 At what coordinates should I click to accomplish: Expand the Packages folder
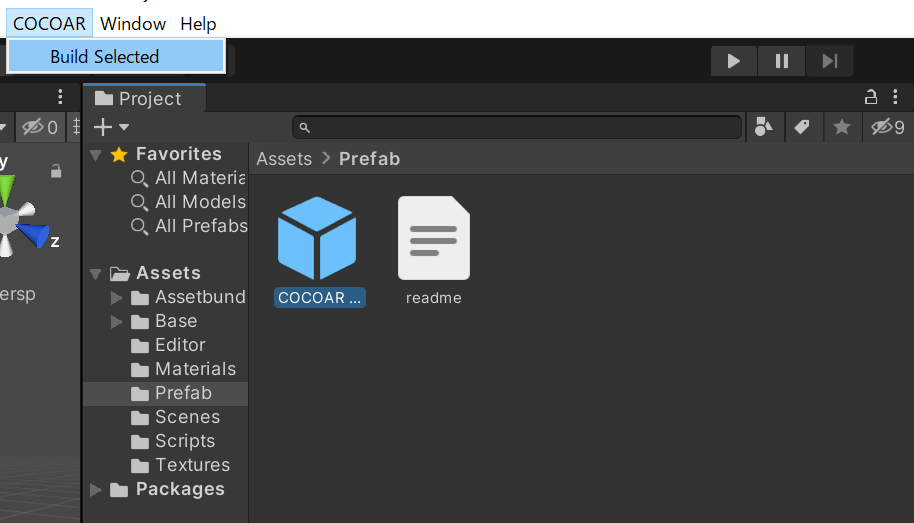click(96, 490)
